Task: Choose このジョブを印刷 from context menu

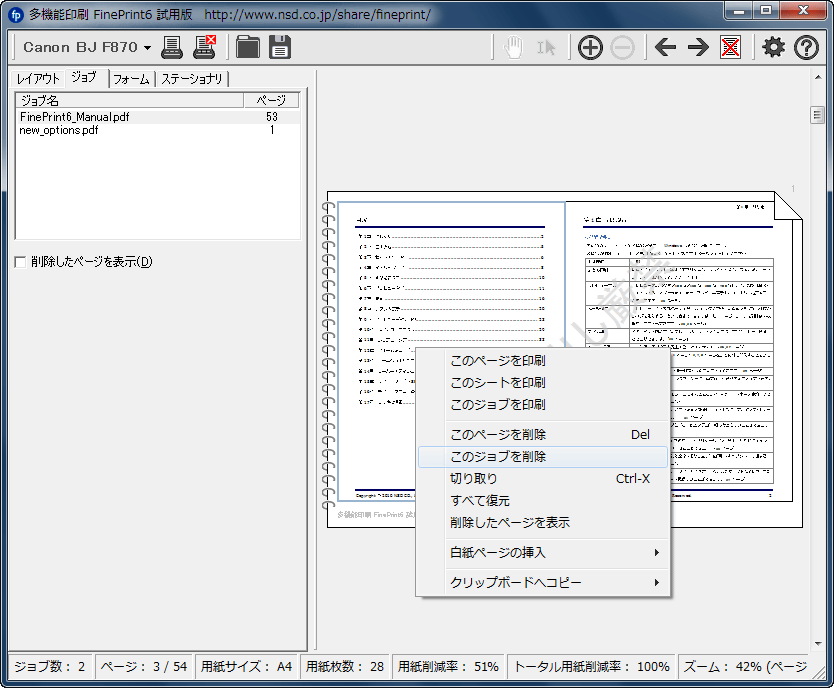Action: click(x=543, y=405)
